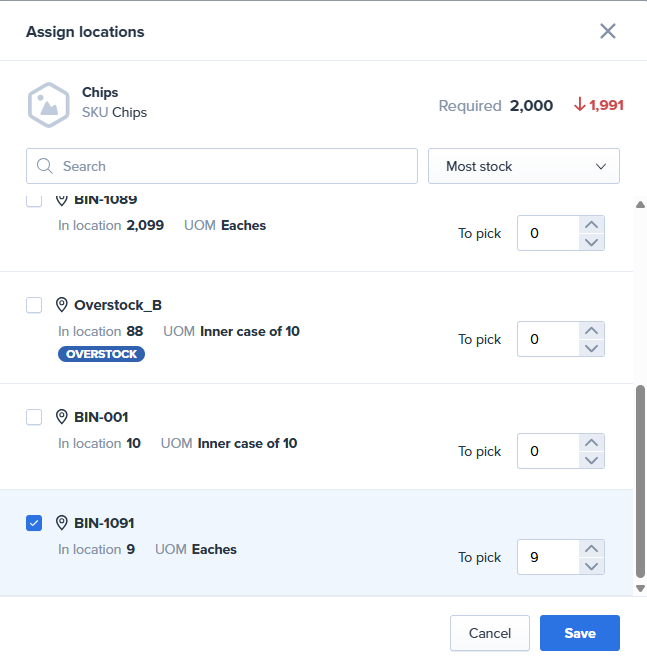Increase the Overstock_B to-pick quantity

click(591, 331)
